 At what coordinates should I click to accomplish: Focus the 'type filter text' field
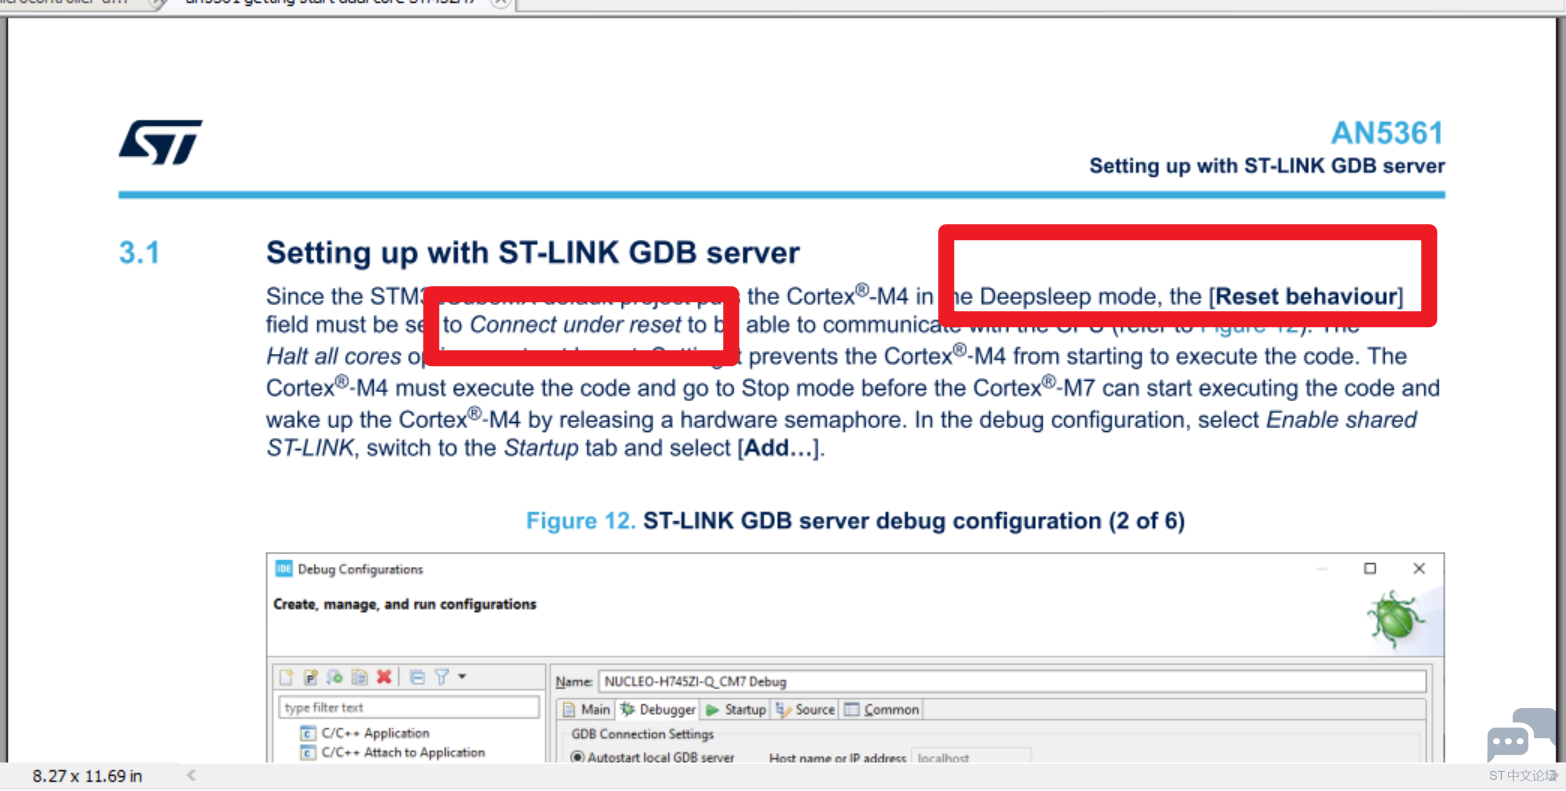(x=409, y=707)
